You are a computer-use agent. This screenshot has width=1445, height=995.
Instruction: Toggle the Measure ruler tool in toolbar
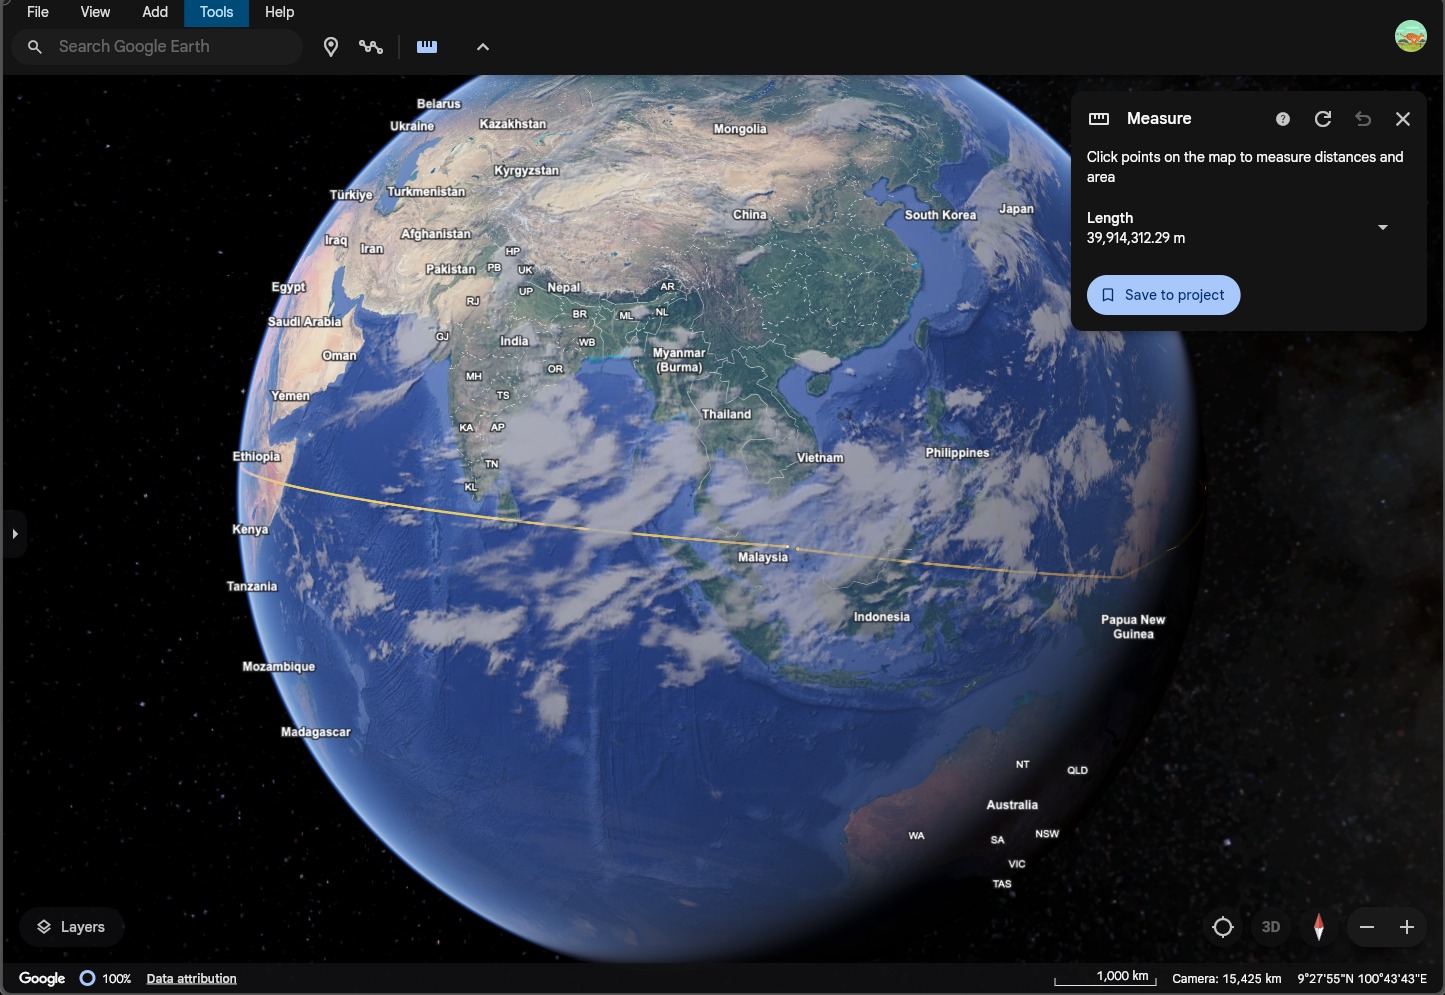[x=427, y=47]
